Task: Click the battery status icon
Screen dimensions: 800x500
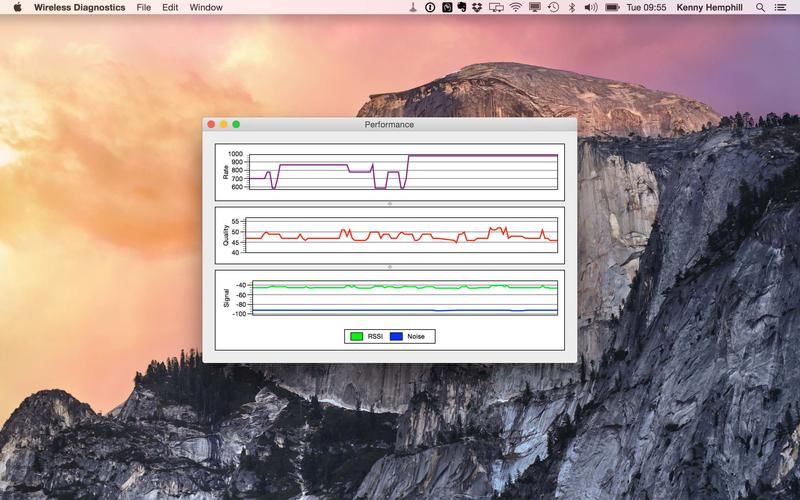Action: tap(612, 7)
